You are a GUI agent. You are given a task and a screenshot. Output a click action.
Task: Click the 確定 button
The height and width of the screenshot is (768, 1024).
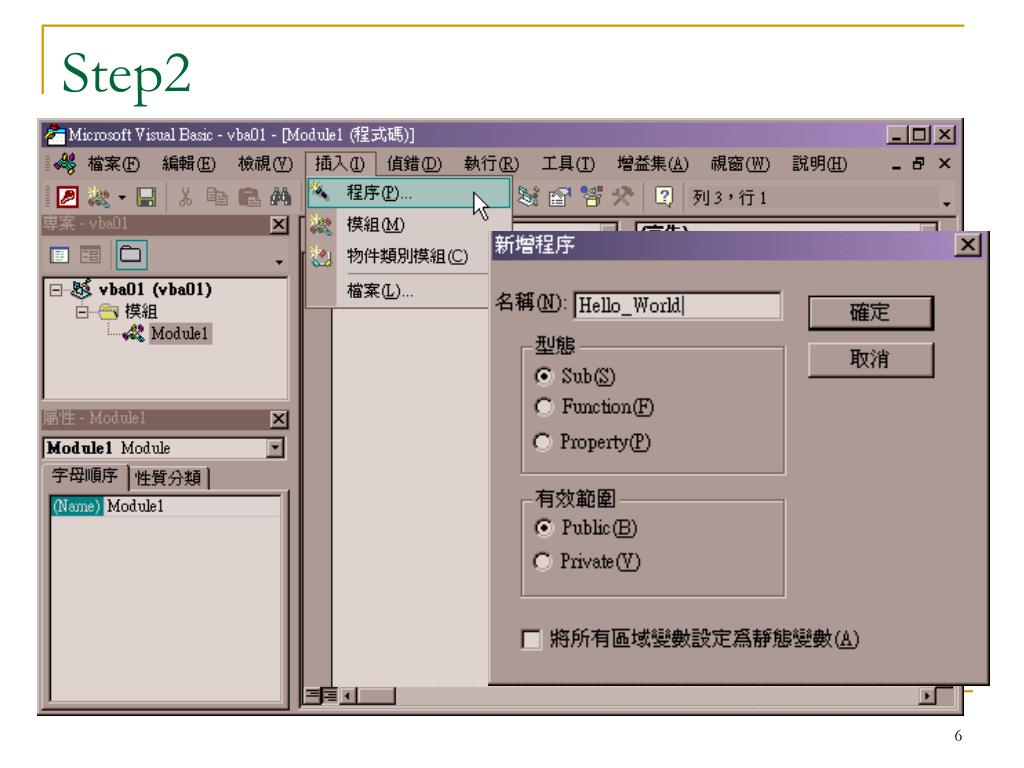coord(871,312)
